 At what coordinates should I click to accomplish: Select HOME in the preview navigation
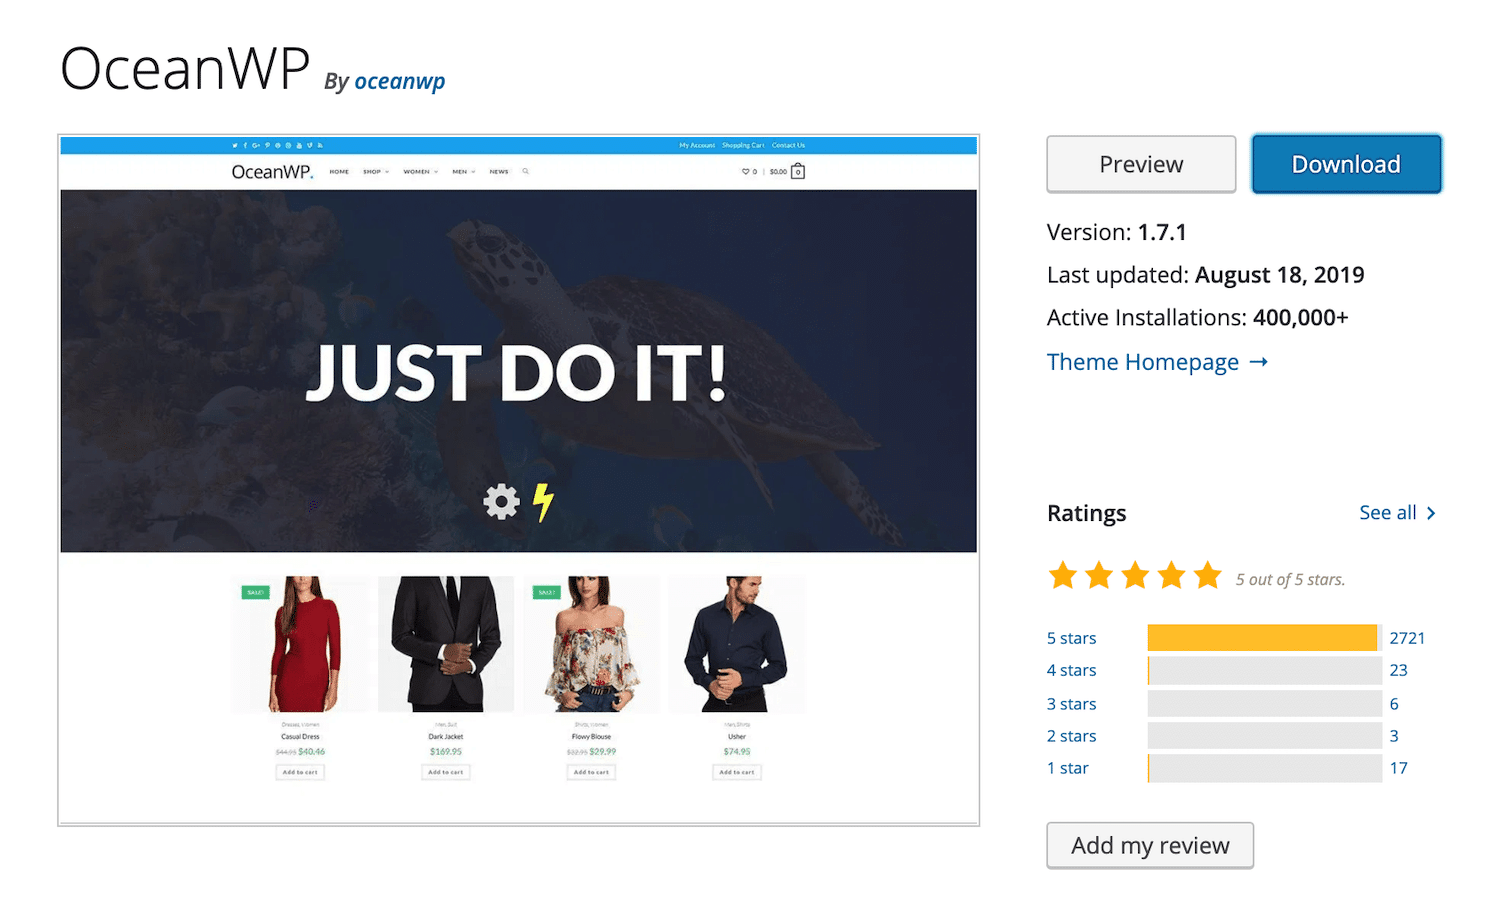pos(339,172)
